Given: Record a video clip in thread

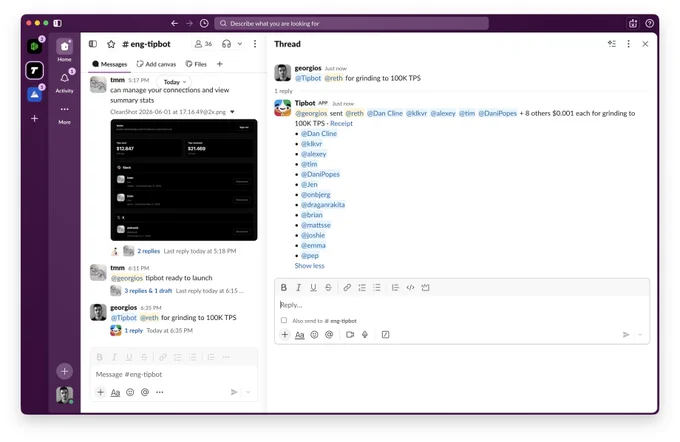Looking at the screenshot, I should click(350, 335).
